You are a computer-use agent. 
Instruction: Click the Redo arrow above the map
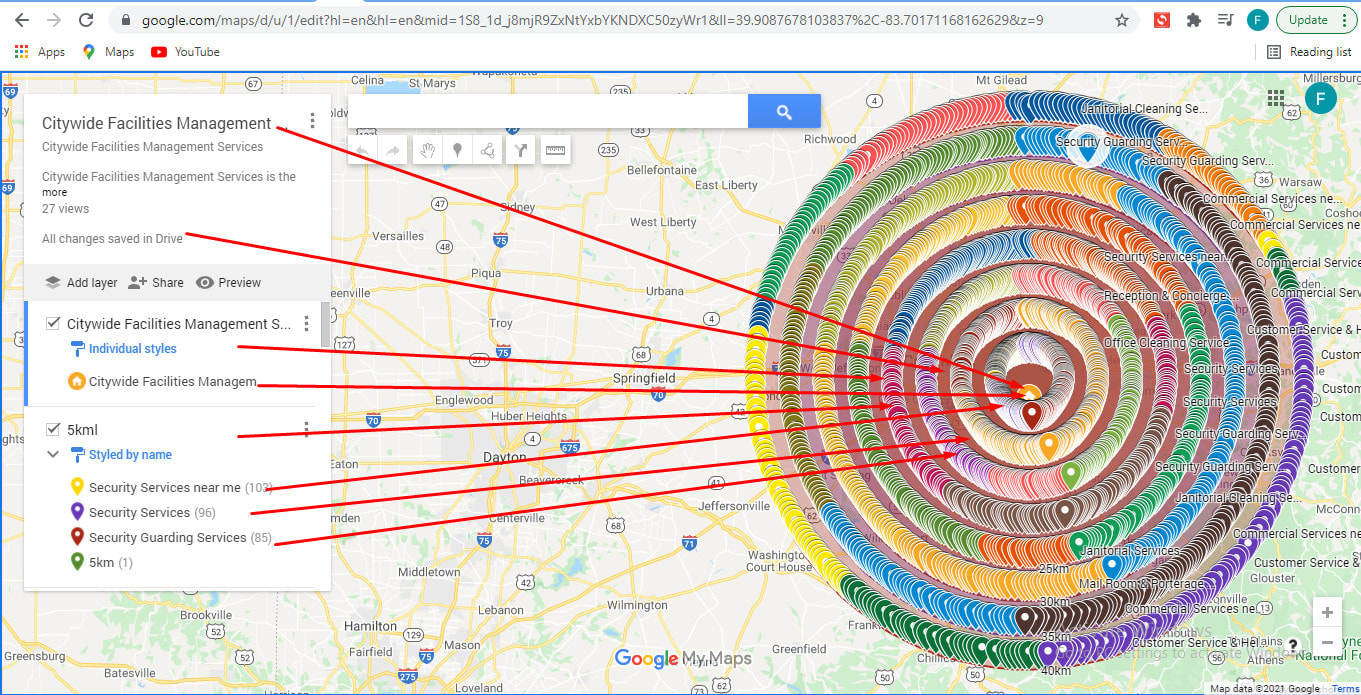(x=392, y=150)
